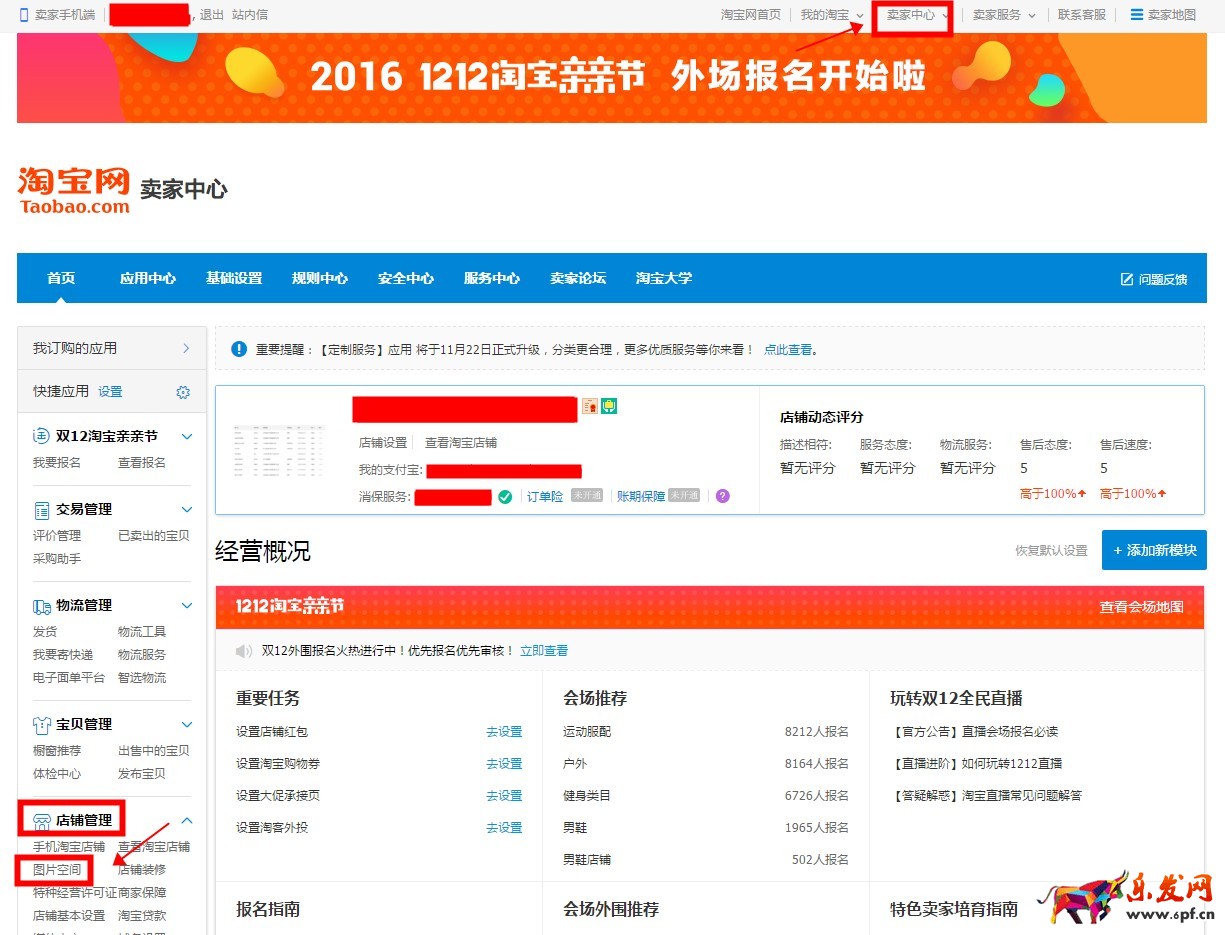1225x935 pixels.
Task: Open the 我的淘宝 dropdown
Action: [x=832, y=15]
